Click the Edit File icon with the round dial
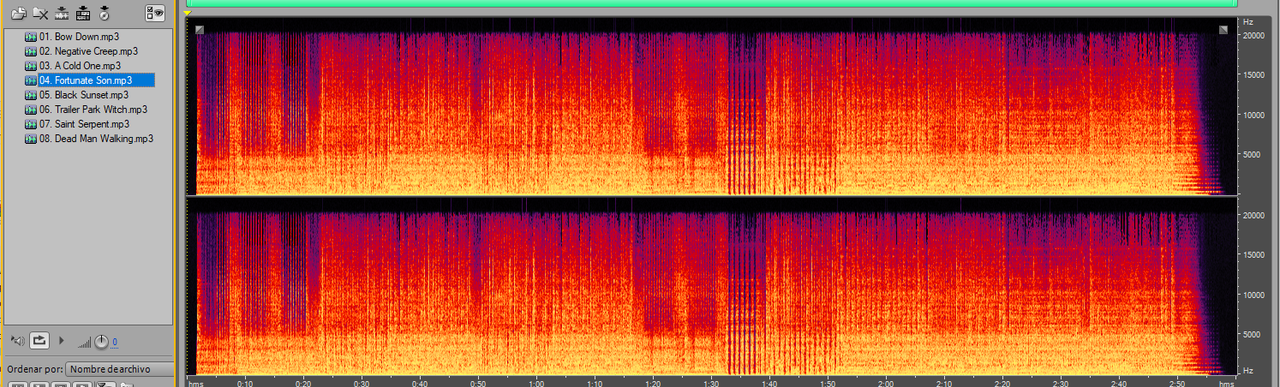 pyautogui.click(x=104, y=13)
